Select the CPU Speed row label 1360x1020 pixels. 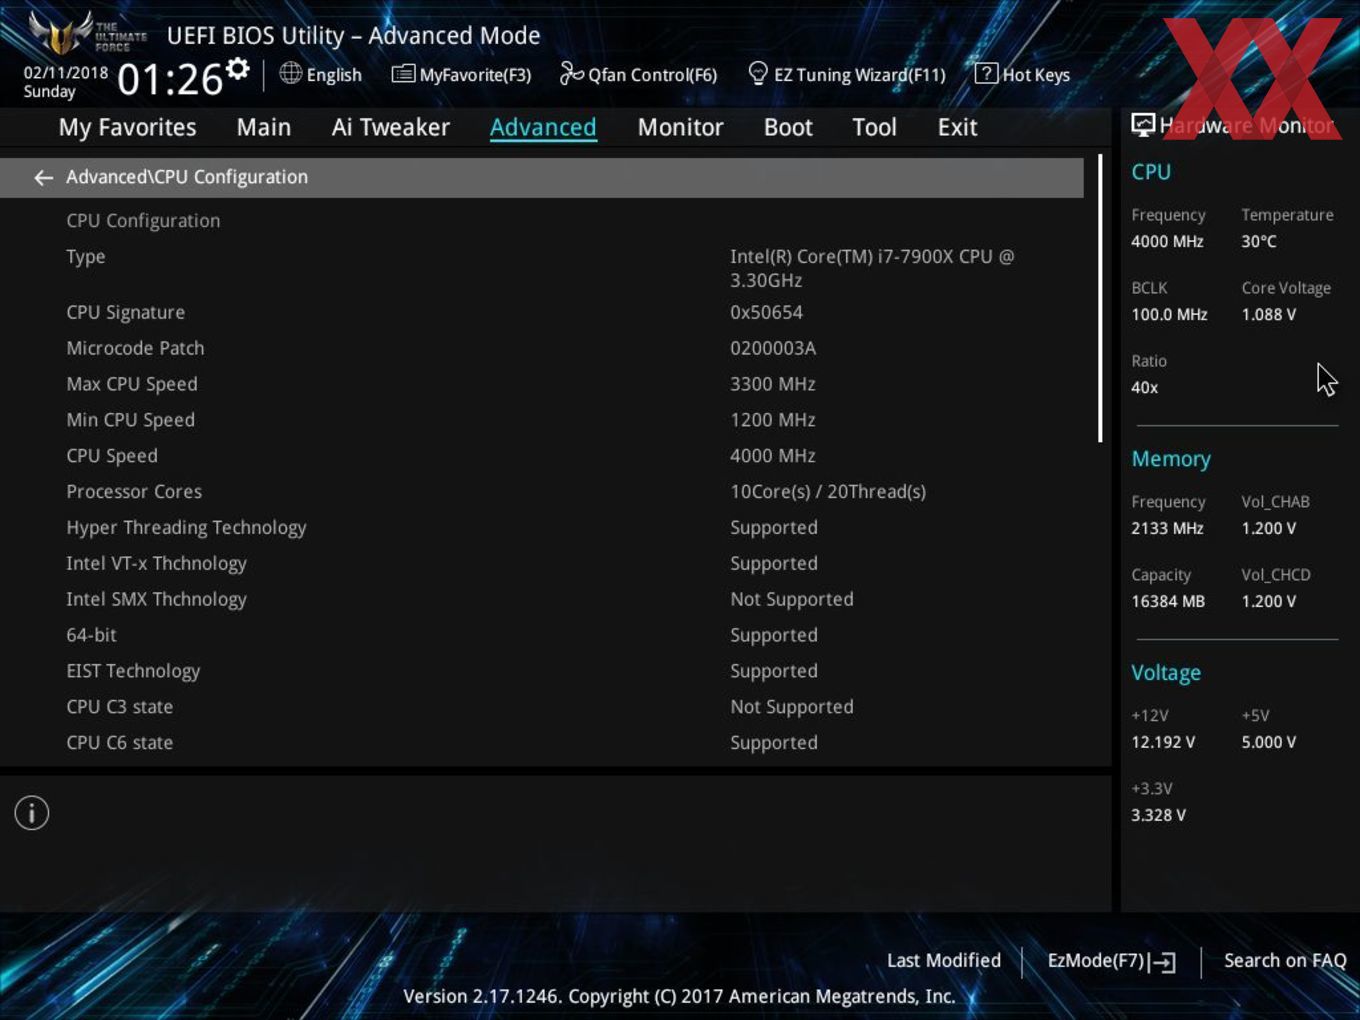click(112, 456)
